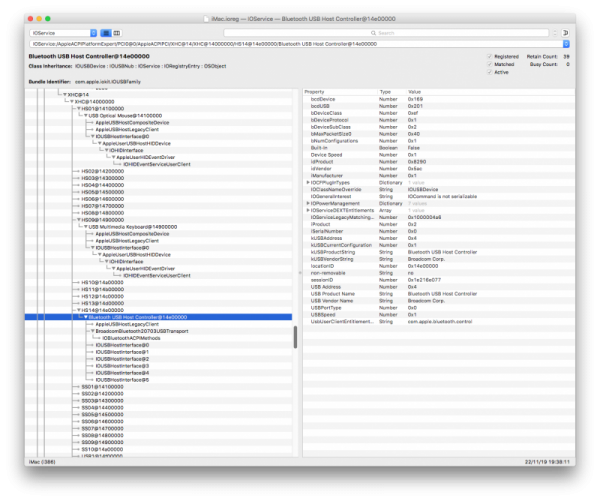Select the USB Vendor Name property row
This screenshot has height=501, width=600.
439,301
